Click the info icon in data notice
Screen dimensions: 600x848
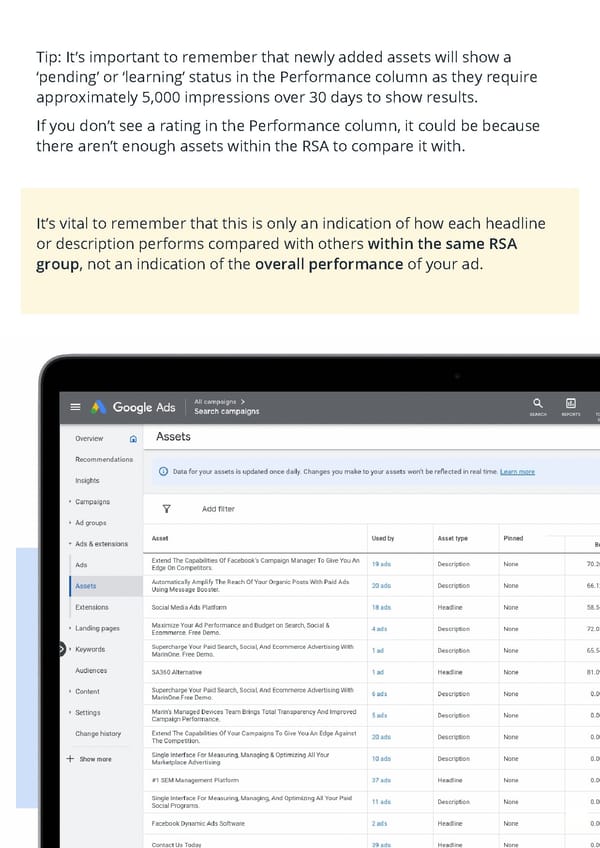pyautogui.click(x=163, y=471)
